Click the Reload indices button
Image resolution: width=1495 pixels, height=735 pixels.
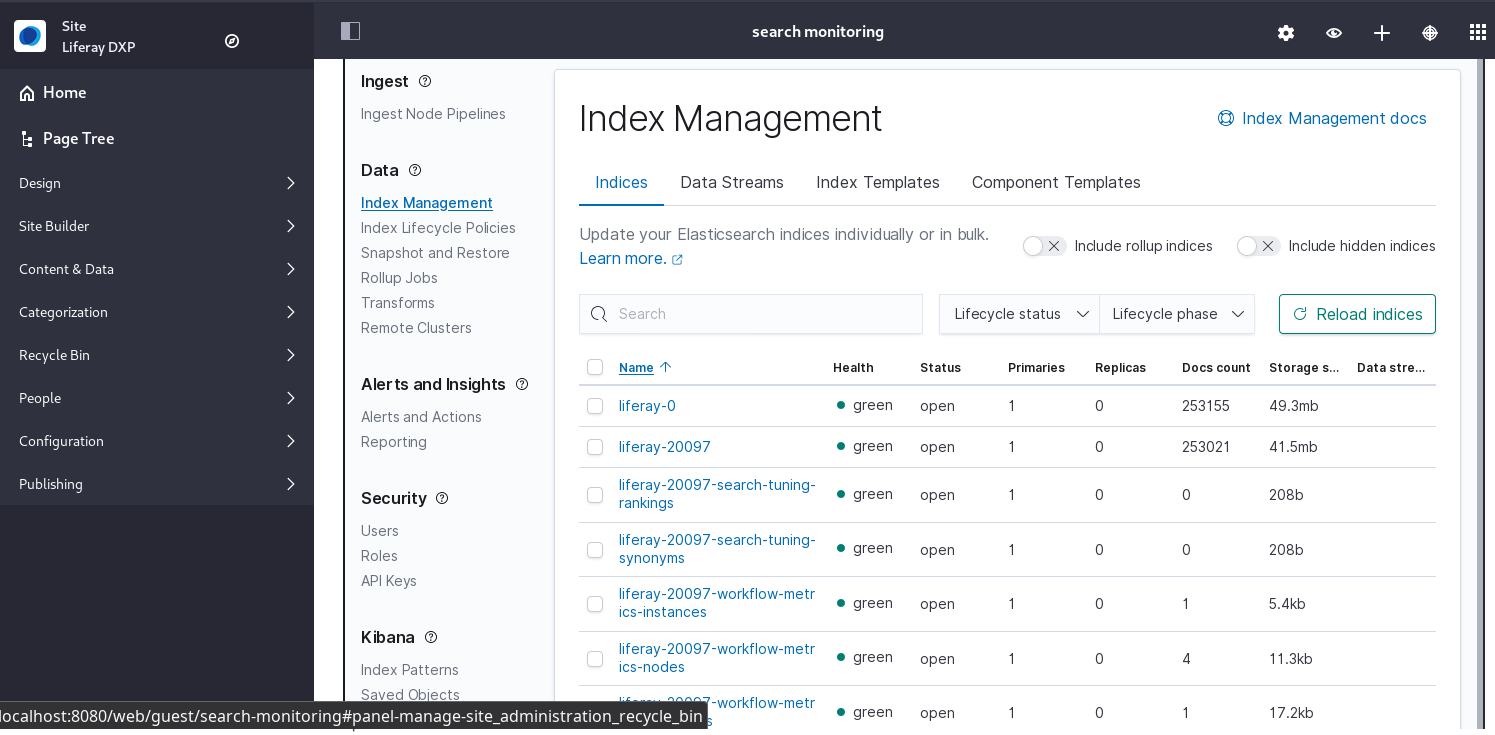click(1357, 314)
